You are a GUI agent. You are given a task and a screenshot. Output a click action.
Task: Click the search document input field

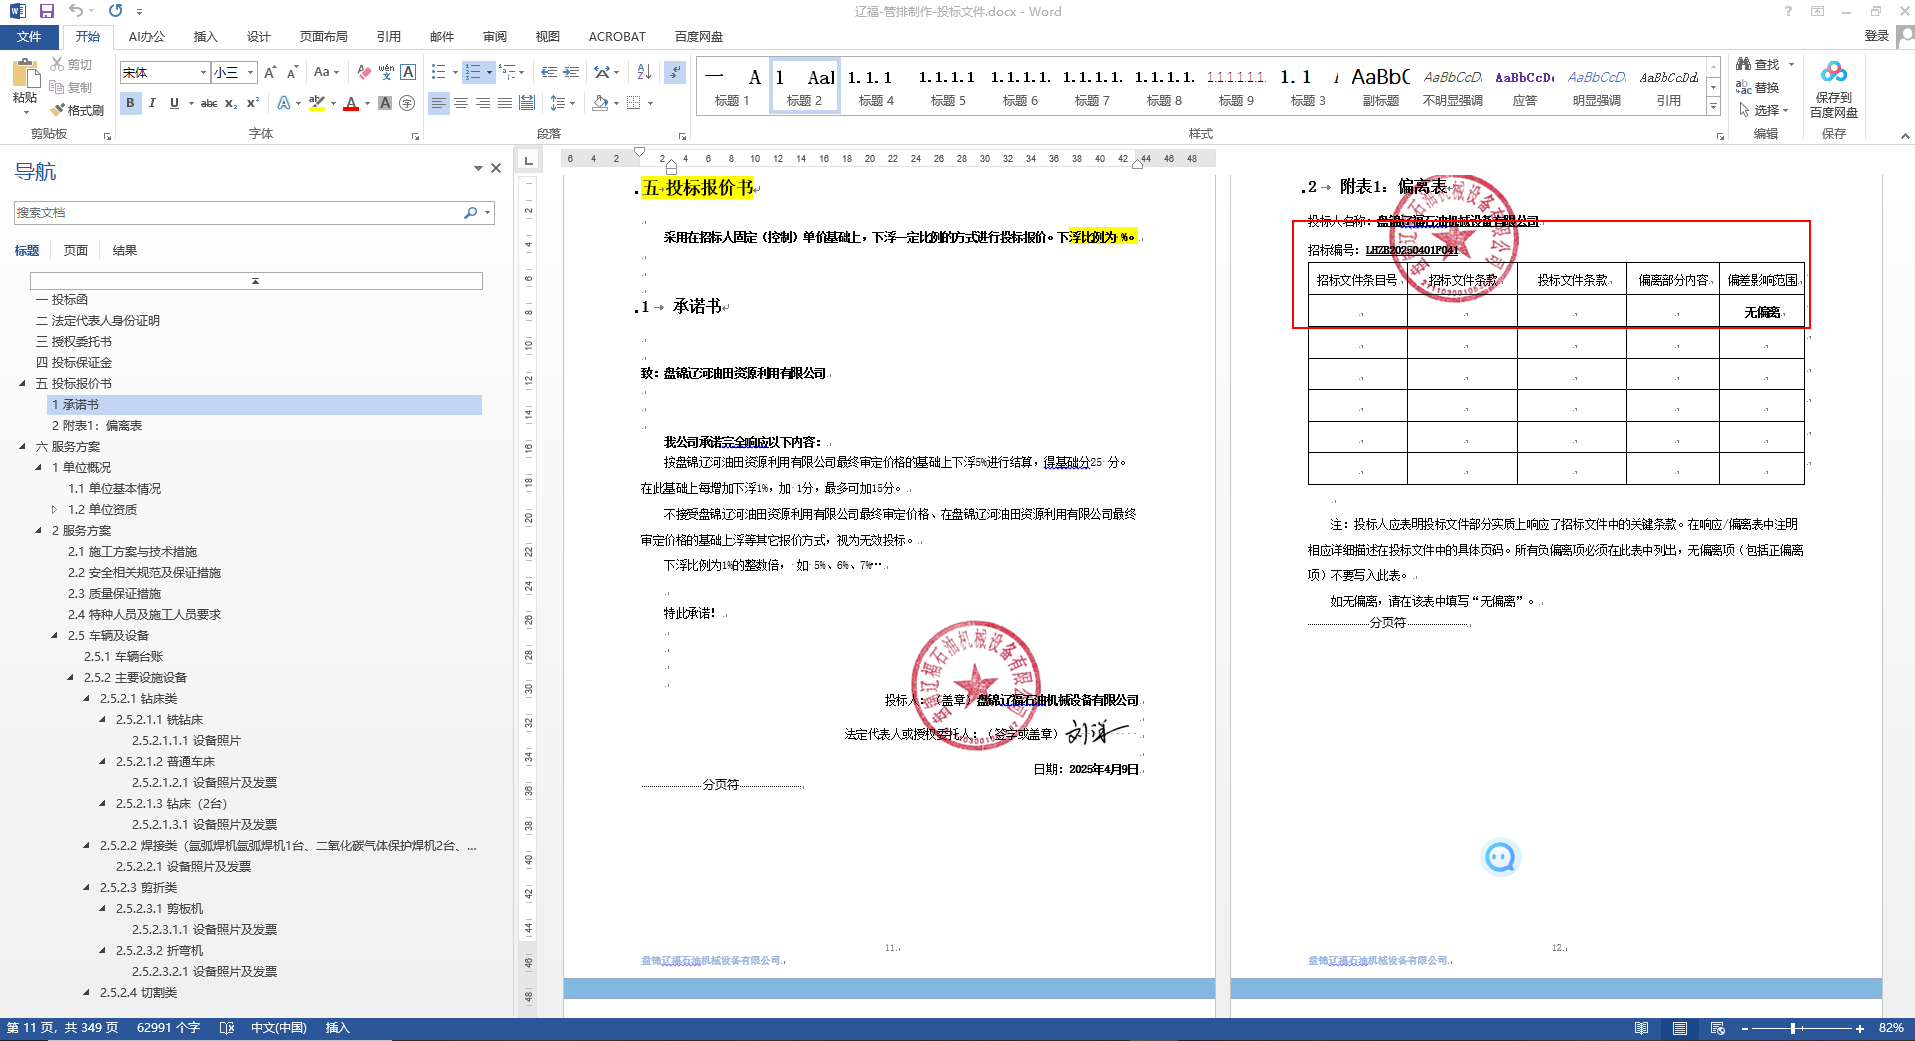pos(238,213)
